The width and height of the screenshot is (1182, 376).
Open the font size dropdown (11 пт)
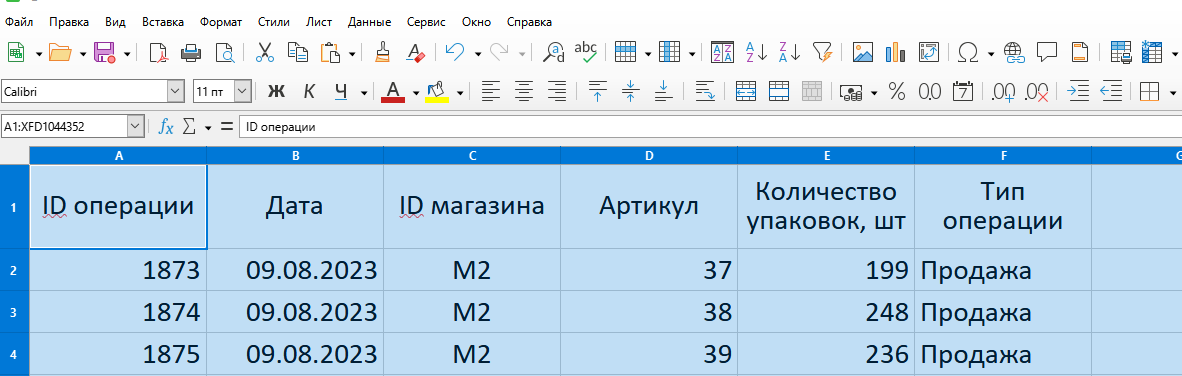tap(243, 92)
